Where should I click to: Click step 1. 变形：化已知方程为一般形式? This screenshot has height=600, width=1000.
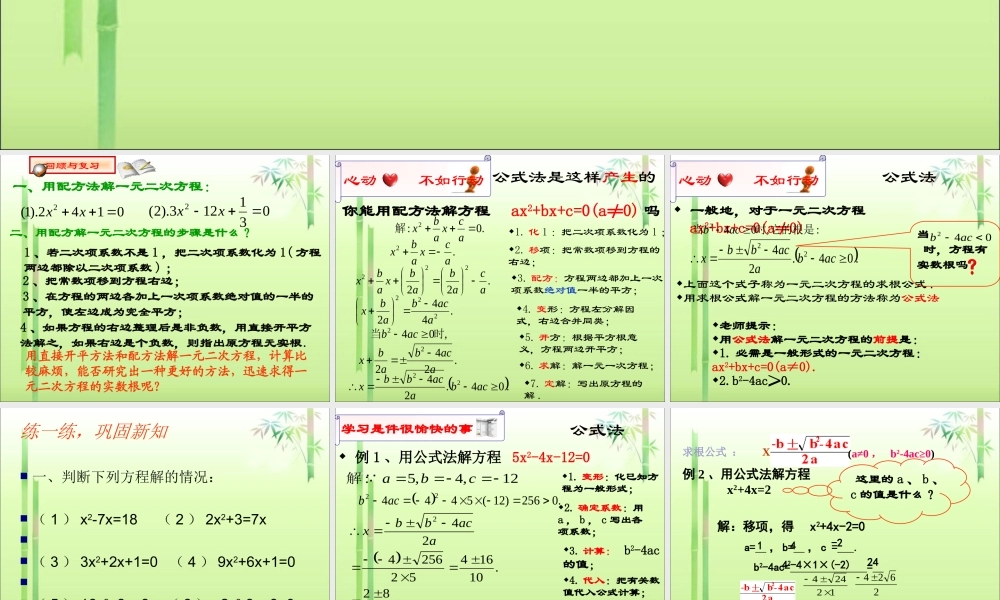pyautogui.click(x=610, y=482)
